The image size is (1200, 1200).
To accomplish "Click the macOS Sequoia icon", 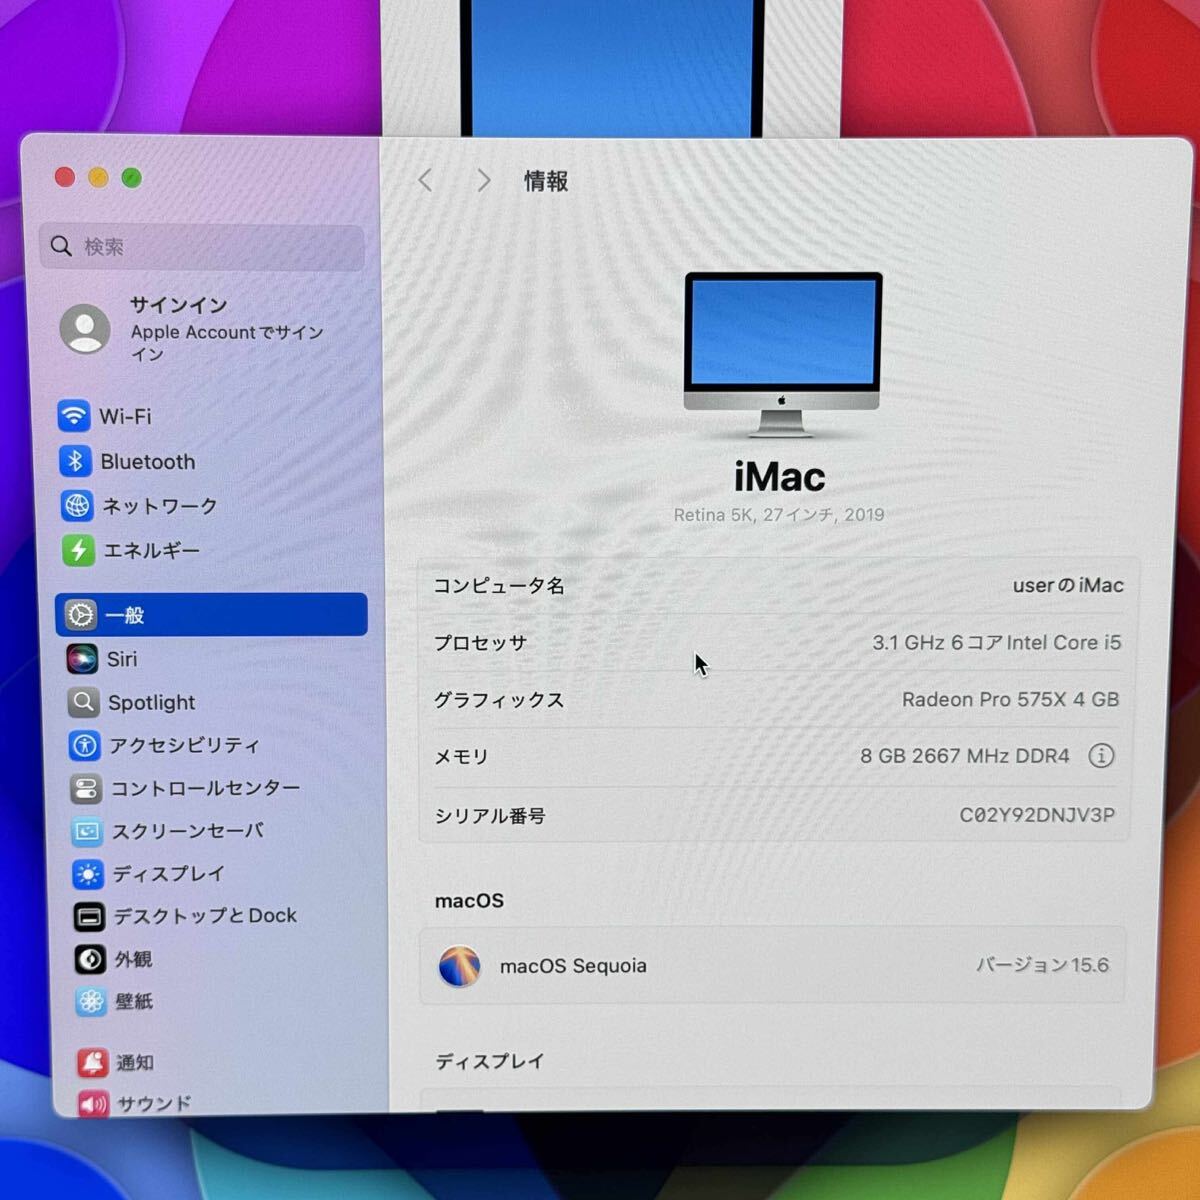I will coord(459,966).
